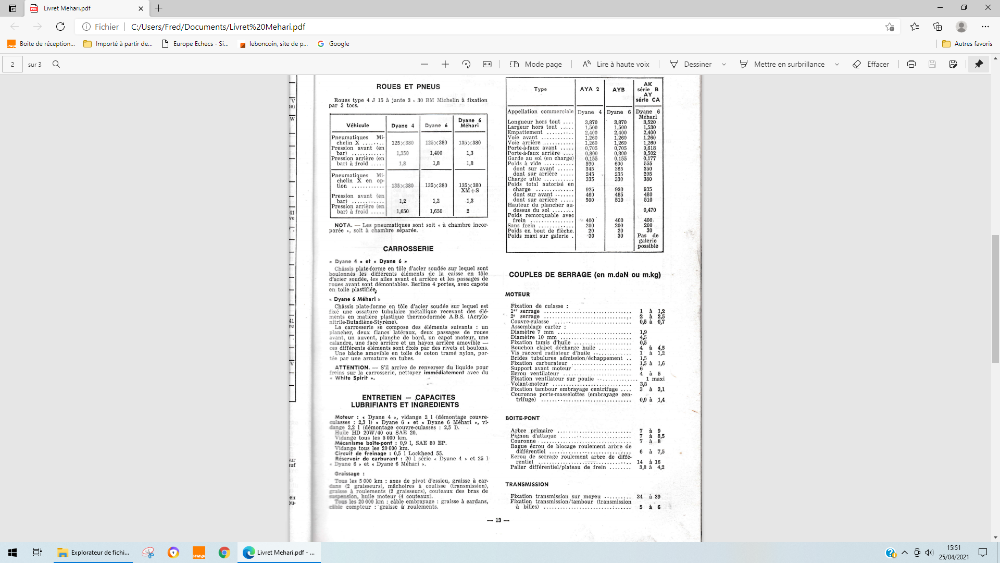Rotate the PDF page
The width and height of the screenshot is (1000, 563).
(466, 64)
